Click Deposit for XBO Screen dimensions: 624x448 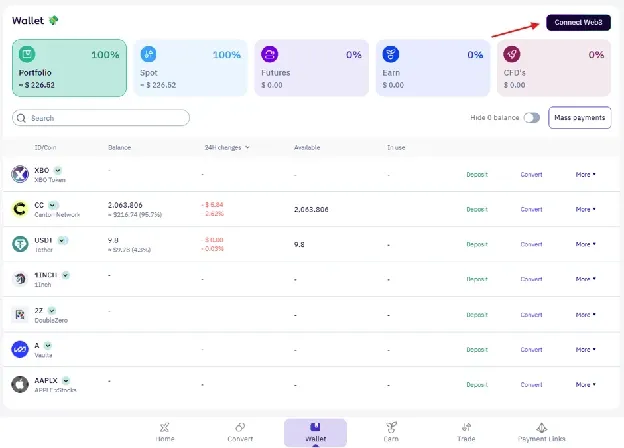tap(477, 174)
